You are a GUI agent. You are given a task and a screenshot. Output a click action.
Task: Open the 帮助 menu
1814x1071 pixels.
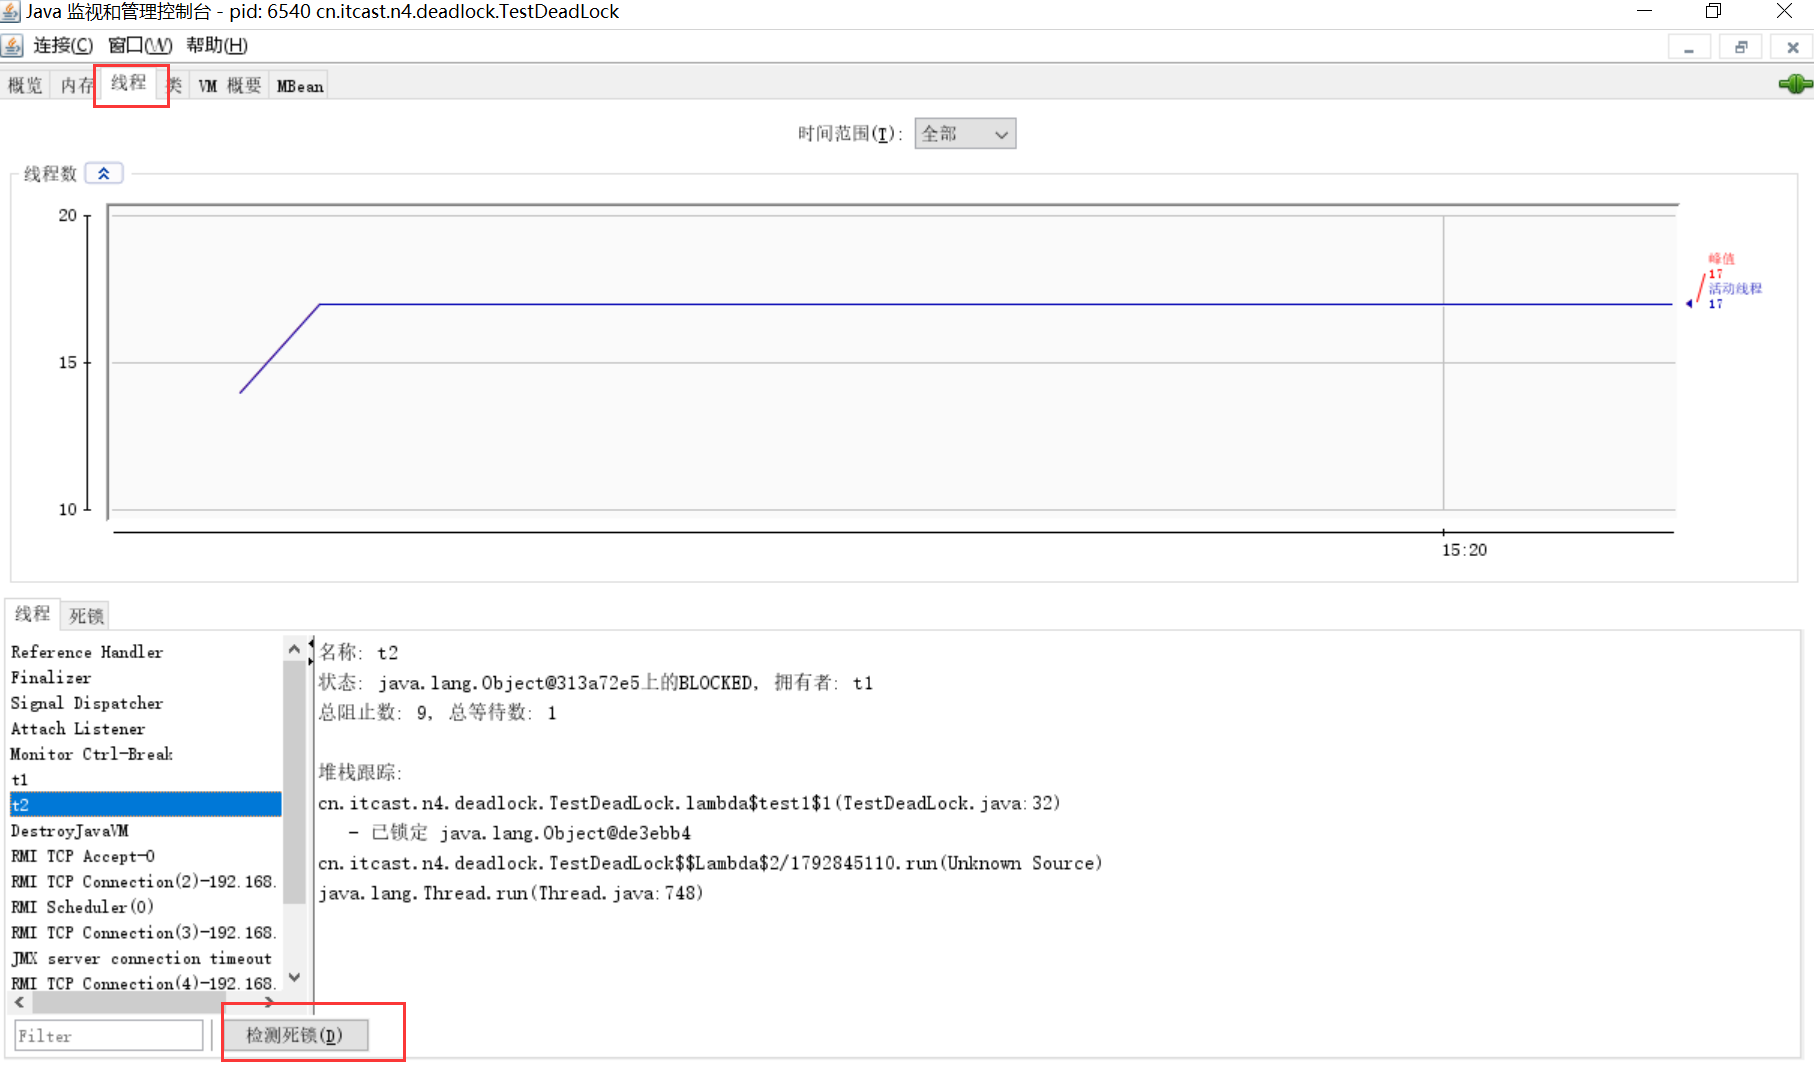[217, 46]
